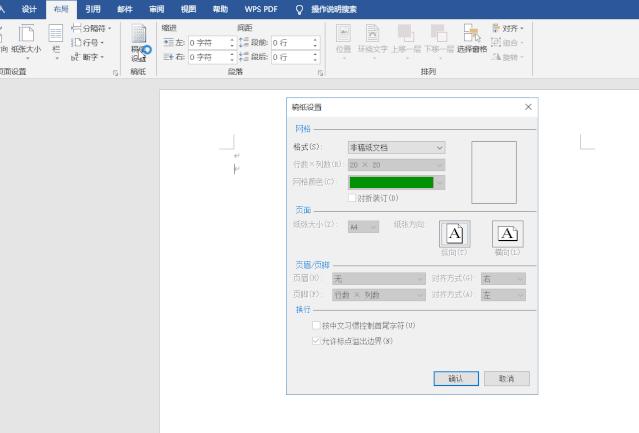639x433 pixels.
Task: Open the 旋转 rotate dropdown
Action: [507, 57]
